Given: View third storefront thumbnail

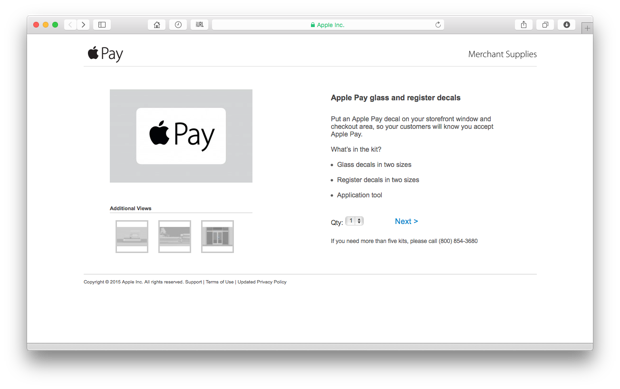Looking at the screenshot, I should tap(217, 236).
